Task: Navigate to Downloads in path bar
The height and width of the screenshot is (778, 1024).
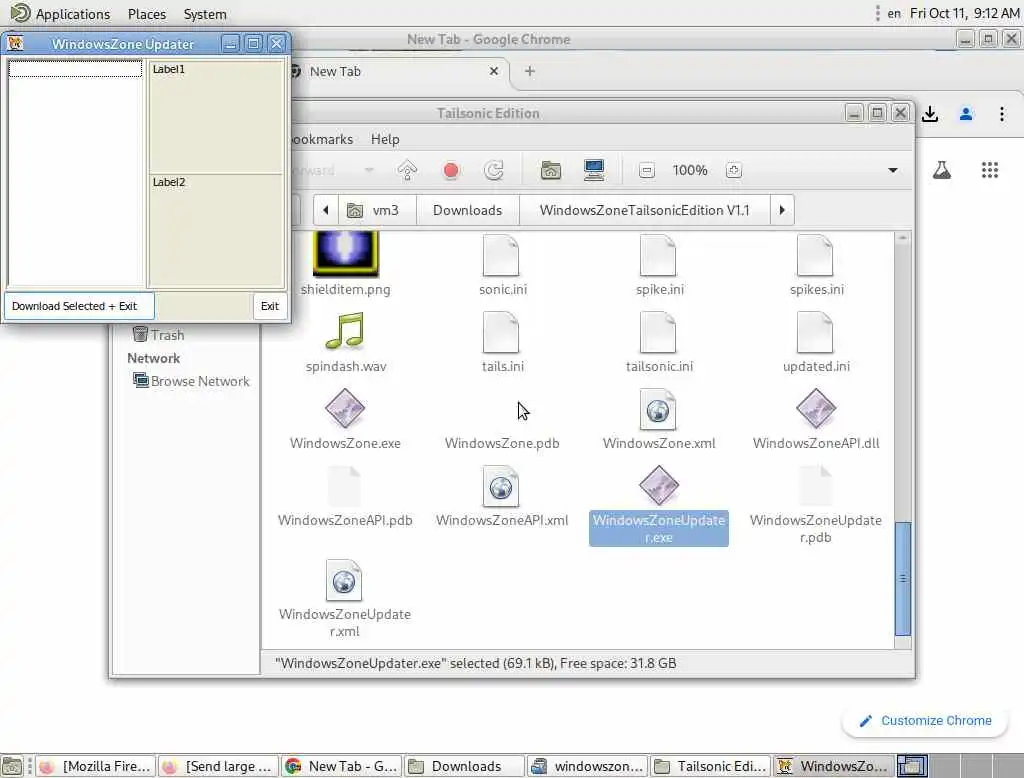Action: (468, 210)
